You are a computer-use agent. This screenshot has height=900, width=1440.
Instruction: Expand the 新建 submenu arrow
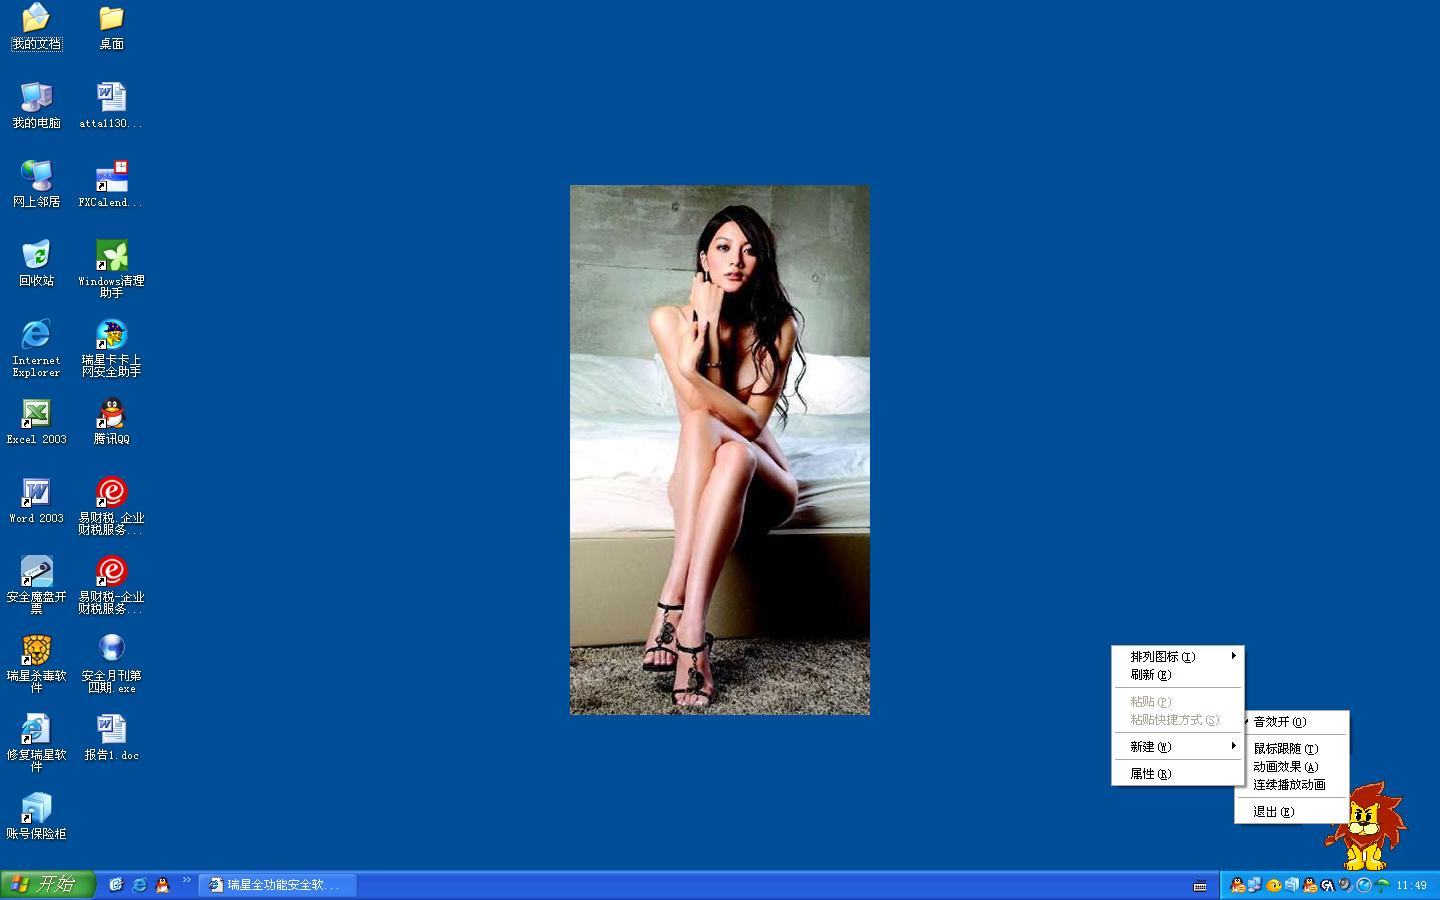point(1234,746)
